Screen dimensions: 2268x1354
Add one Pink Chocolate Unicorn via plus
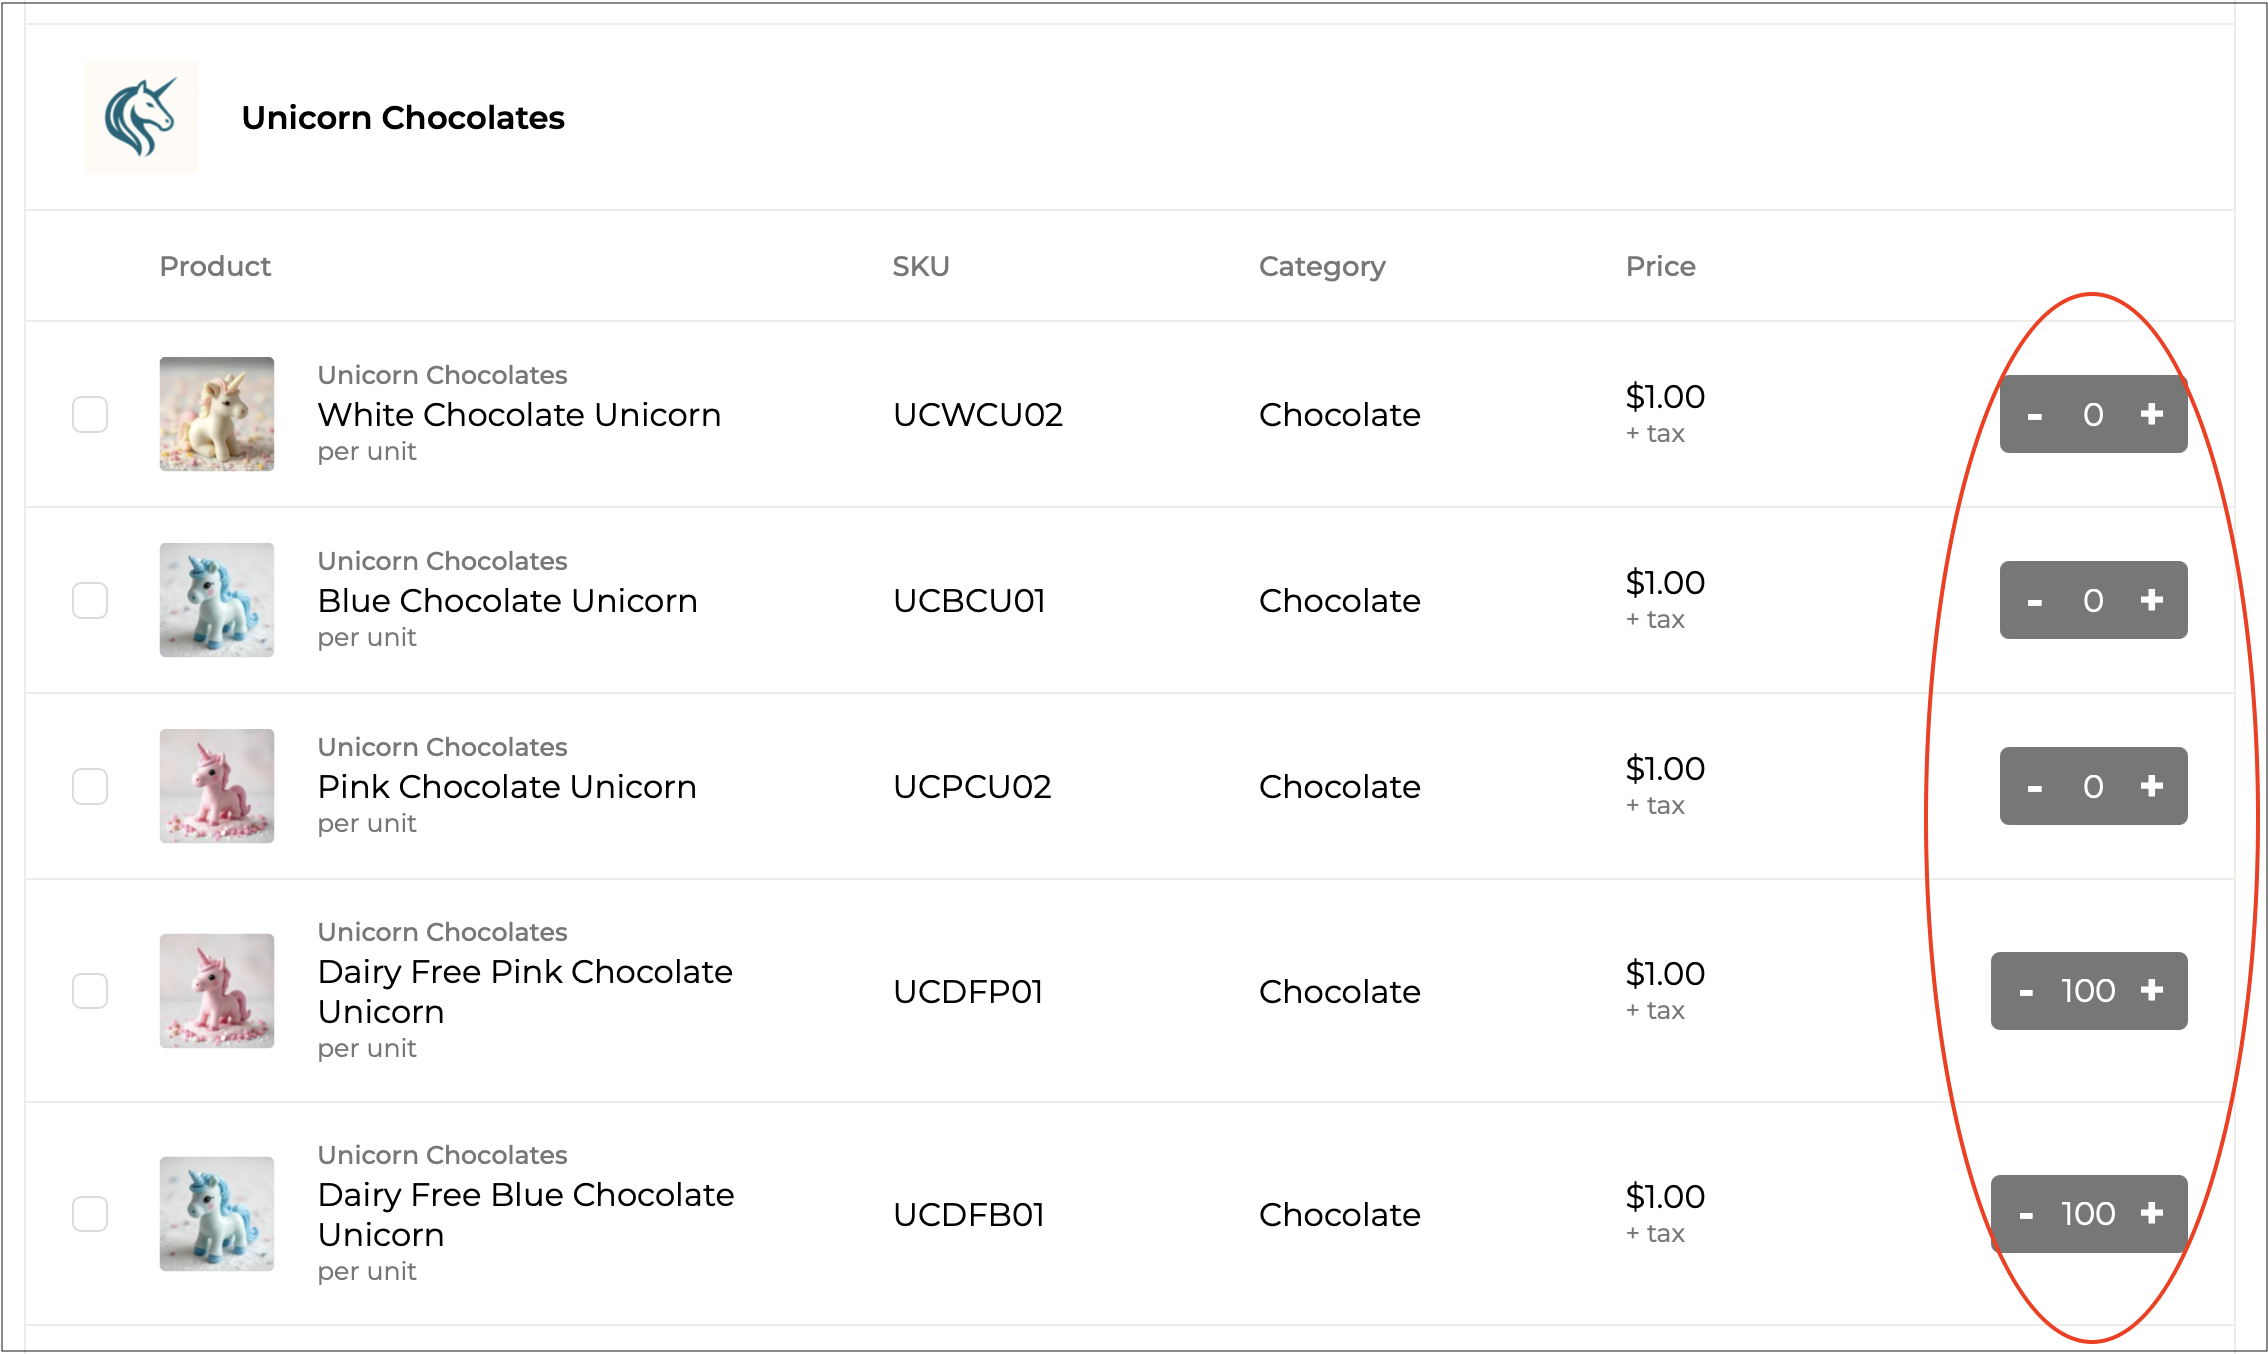(2152, 786)
